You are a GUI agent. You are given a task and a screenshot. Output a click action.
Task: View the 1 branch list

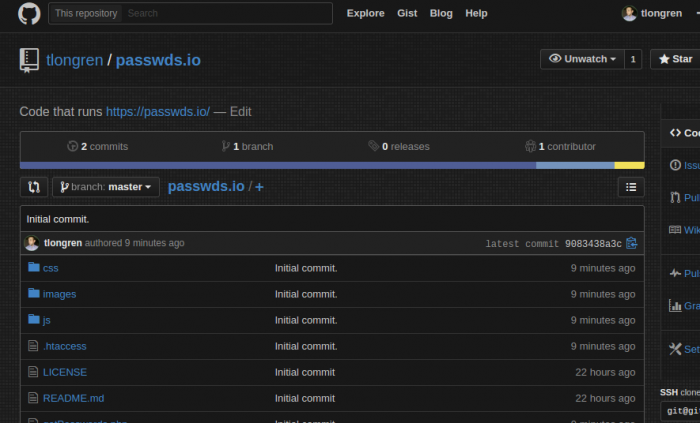[x=247, y=146]
